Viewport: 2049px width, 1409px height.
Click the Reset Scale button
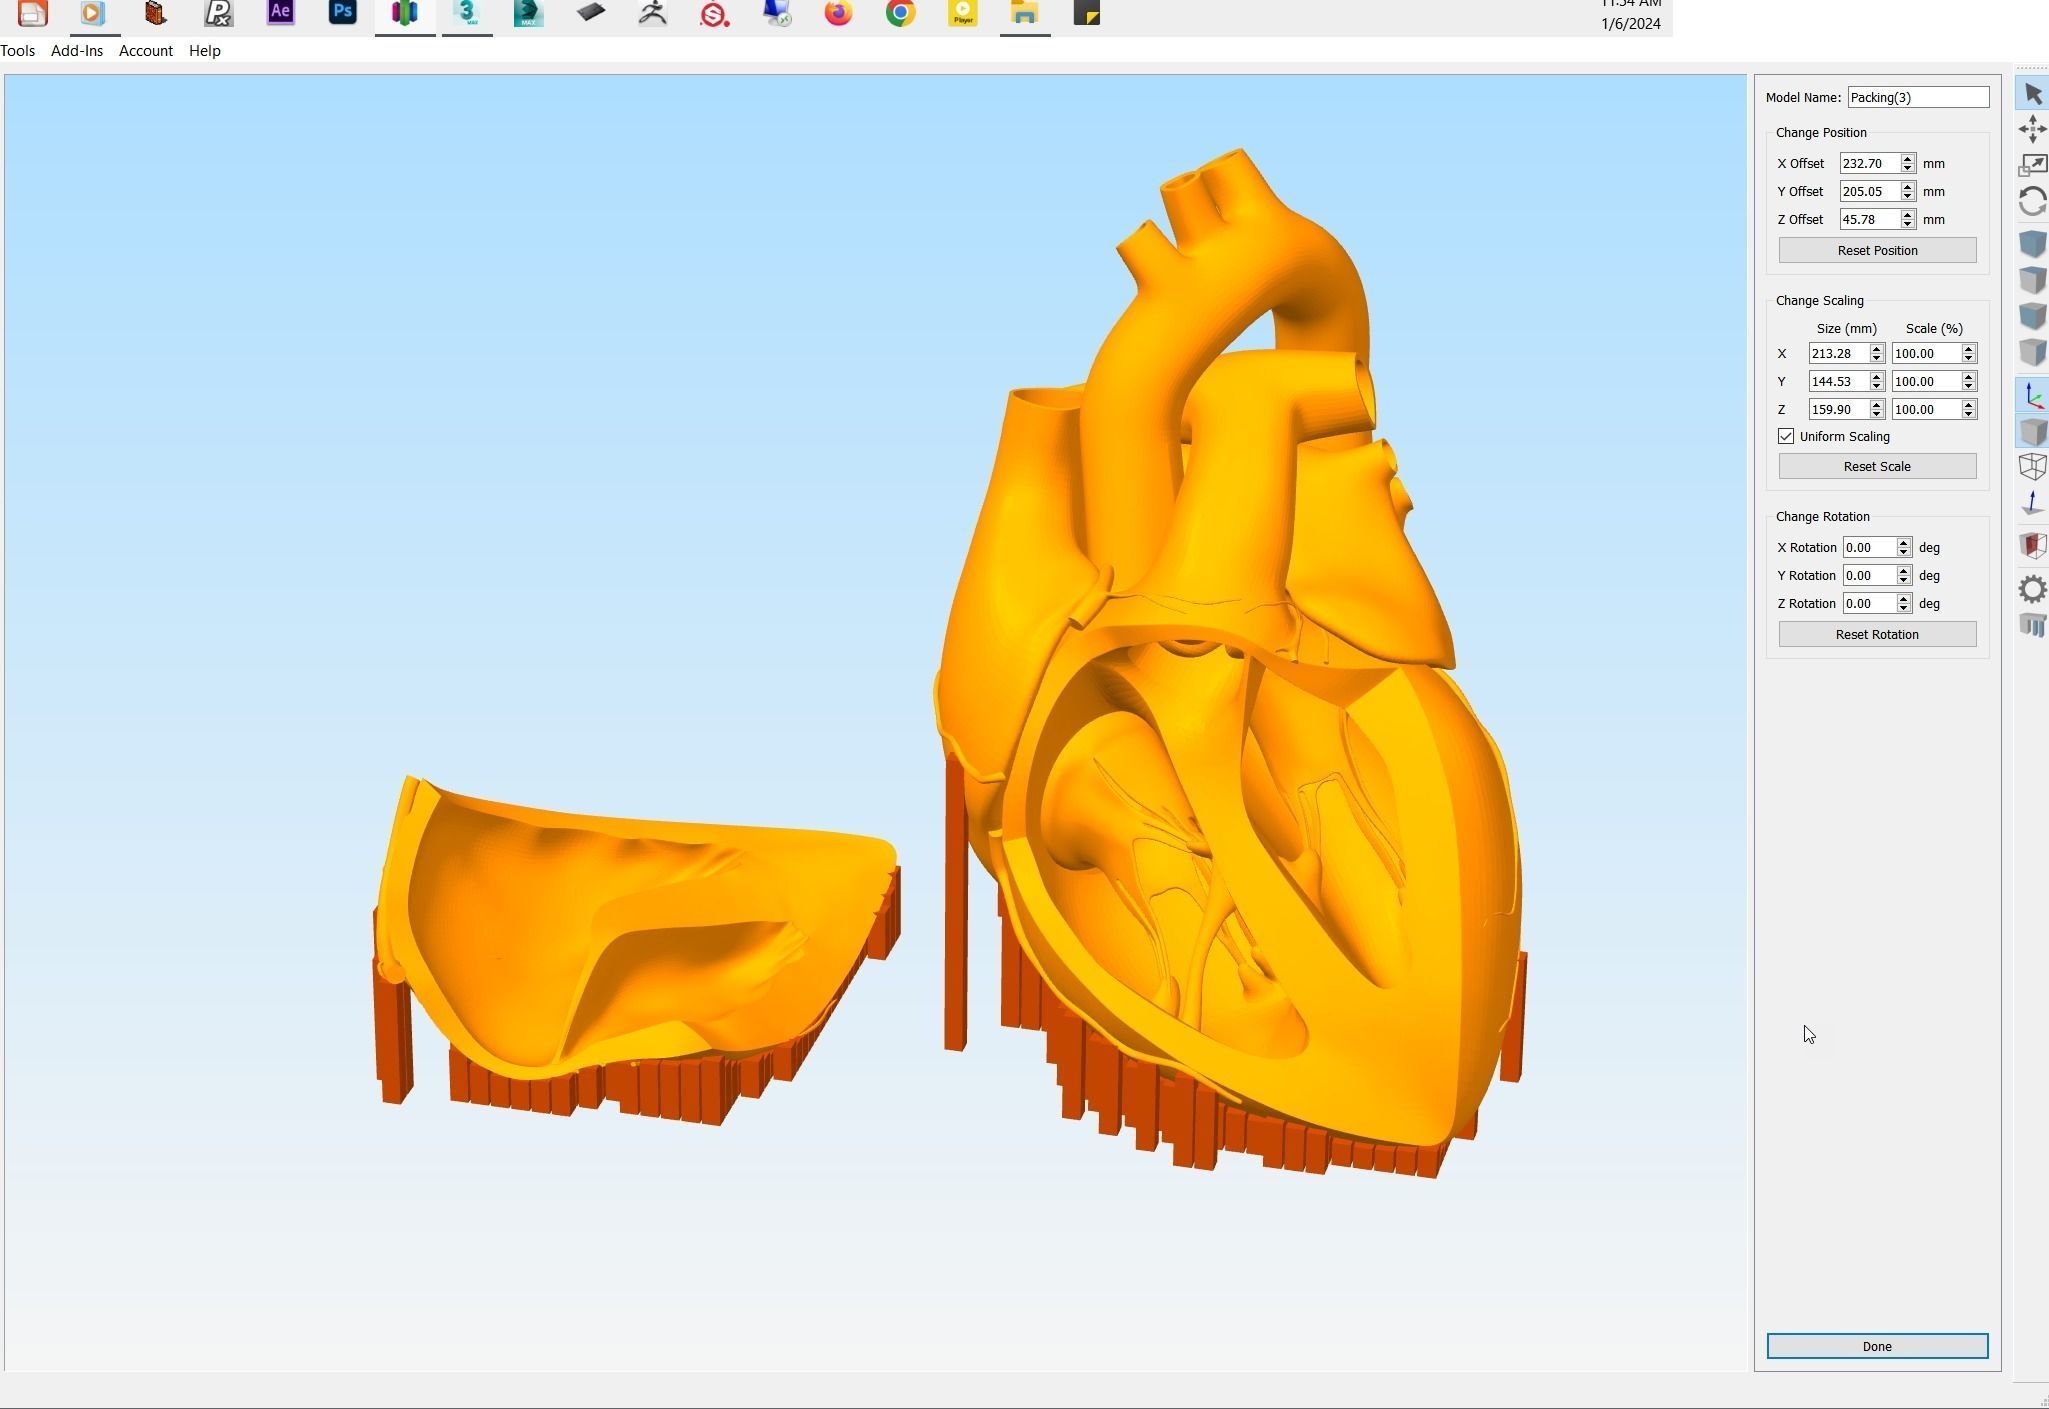pyautogui.click(x=1877, y=466)
